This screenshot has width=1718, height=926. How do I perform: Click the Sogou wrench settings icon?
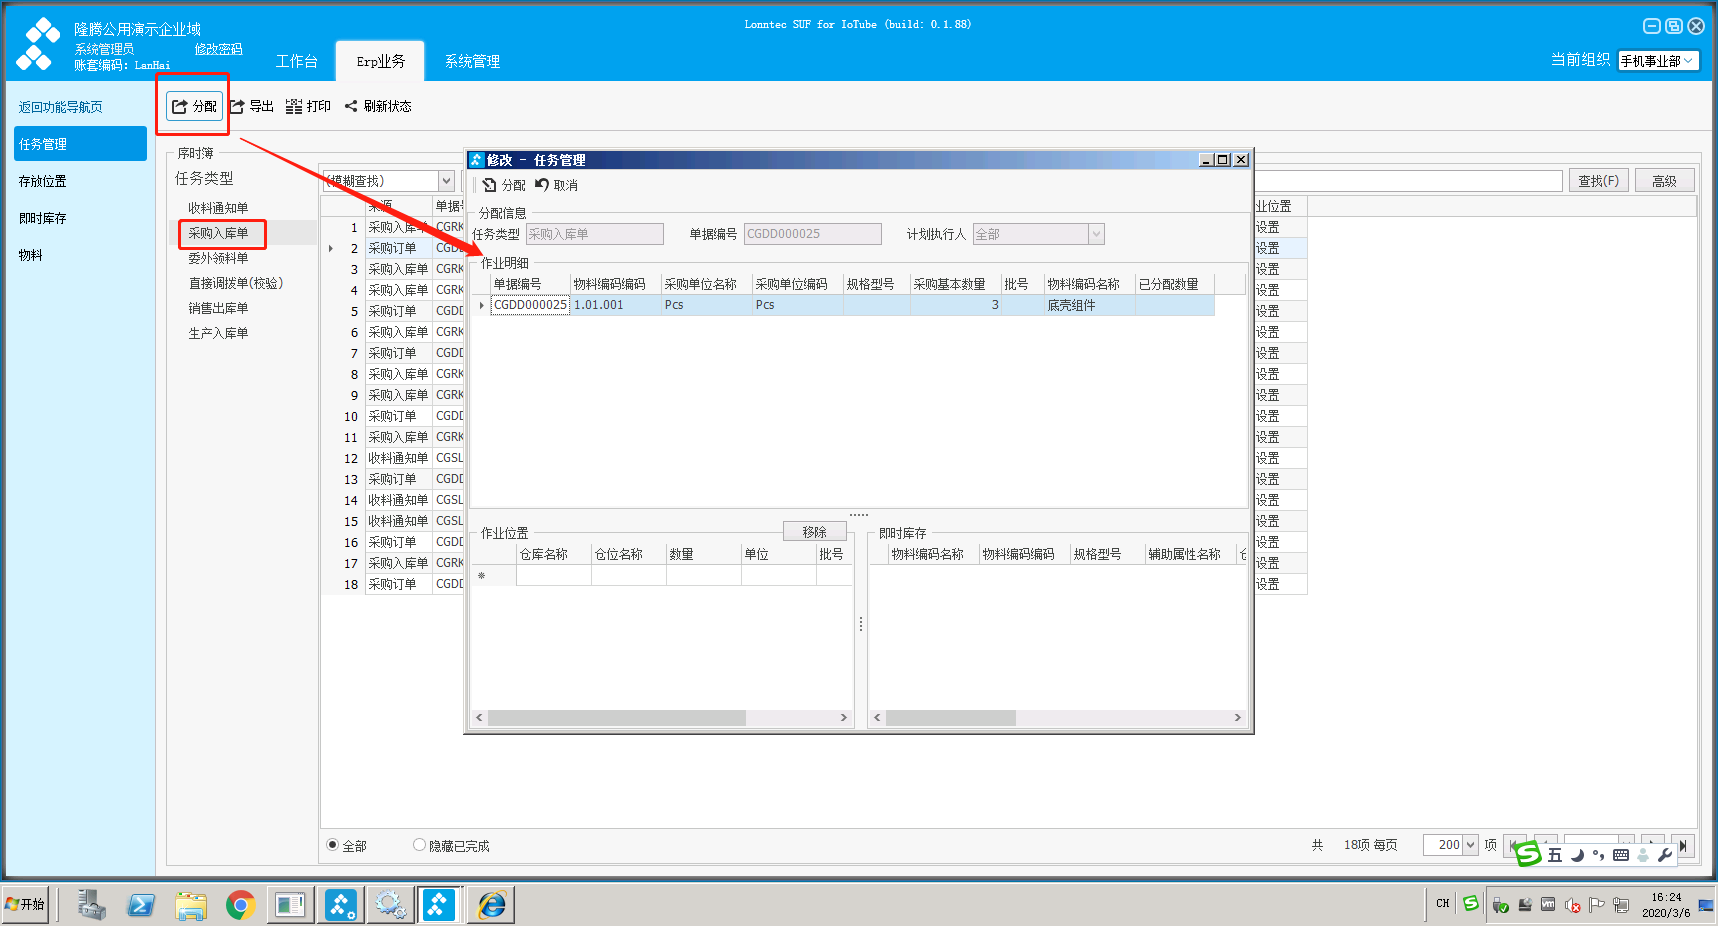(x=1665, y=855)
